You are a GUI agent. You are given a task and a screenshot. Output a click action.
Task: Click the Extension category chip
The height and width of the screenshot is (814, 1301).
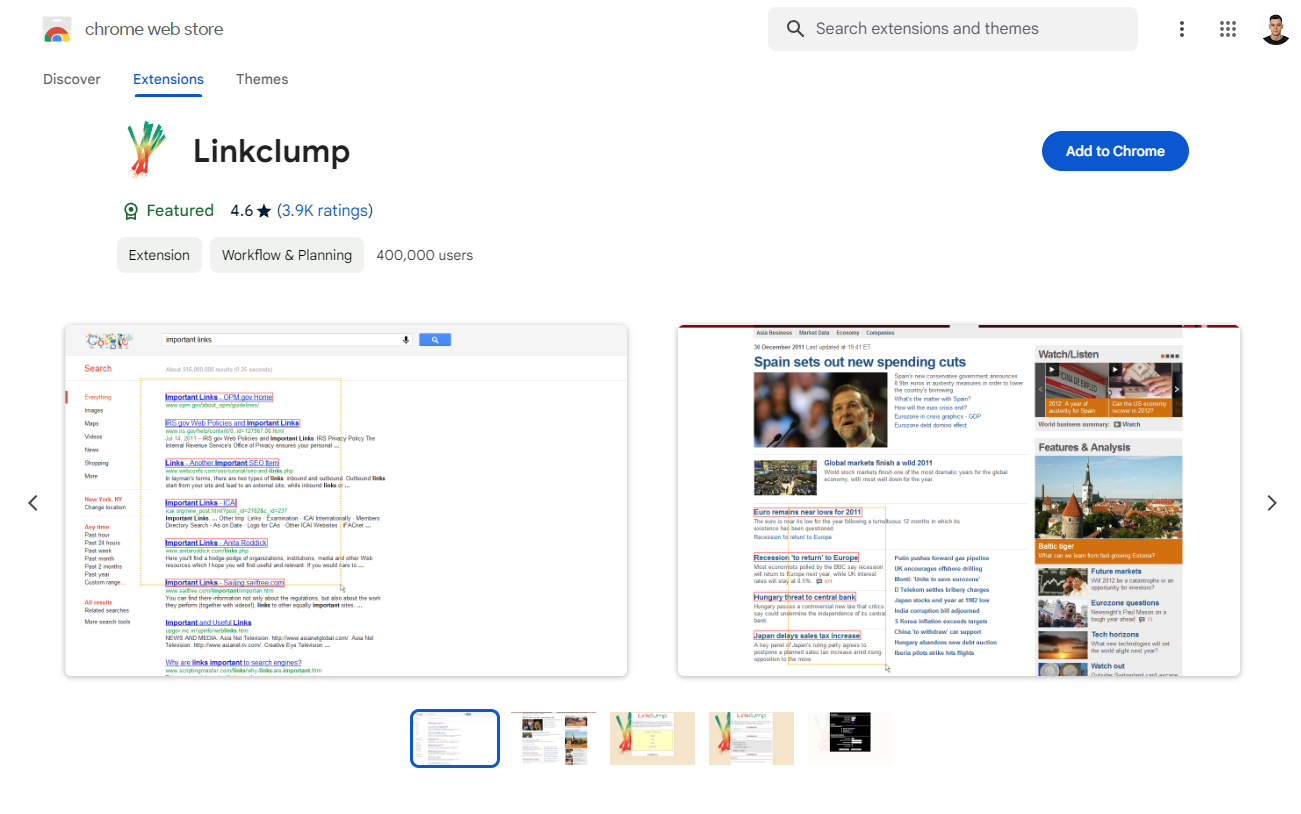[159, 255]
